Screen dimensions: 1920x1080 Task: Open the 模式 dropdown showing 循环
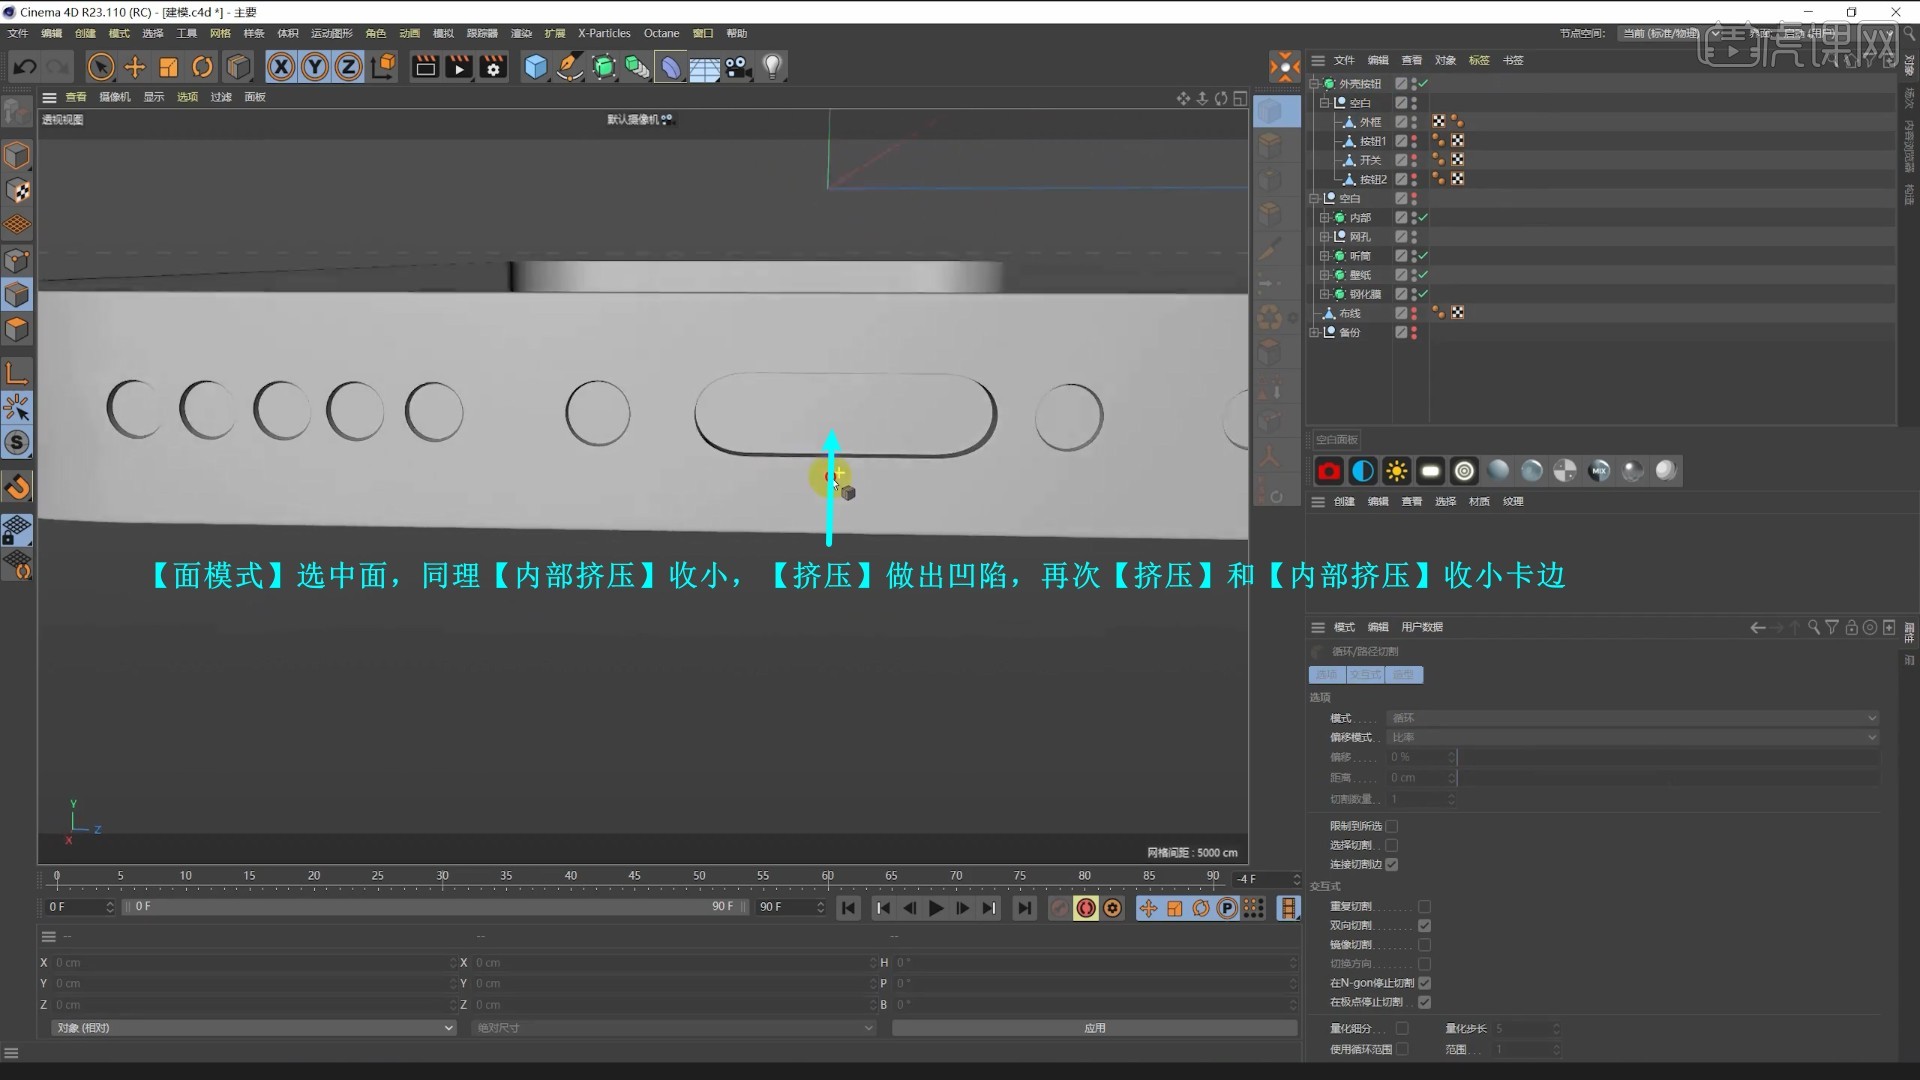pos(1630,718)
